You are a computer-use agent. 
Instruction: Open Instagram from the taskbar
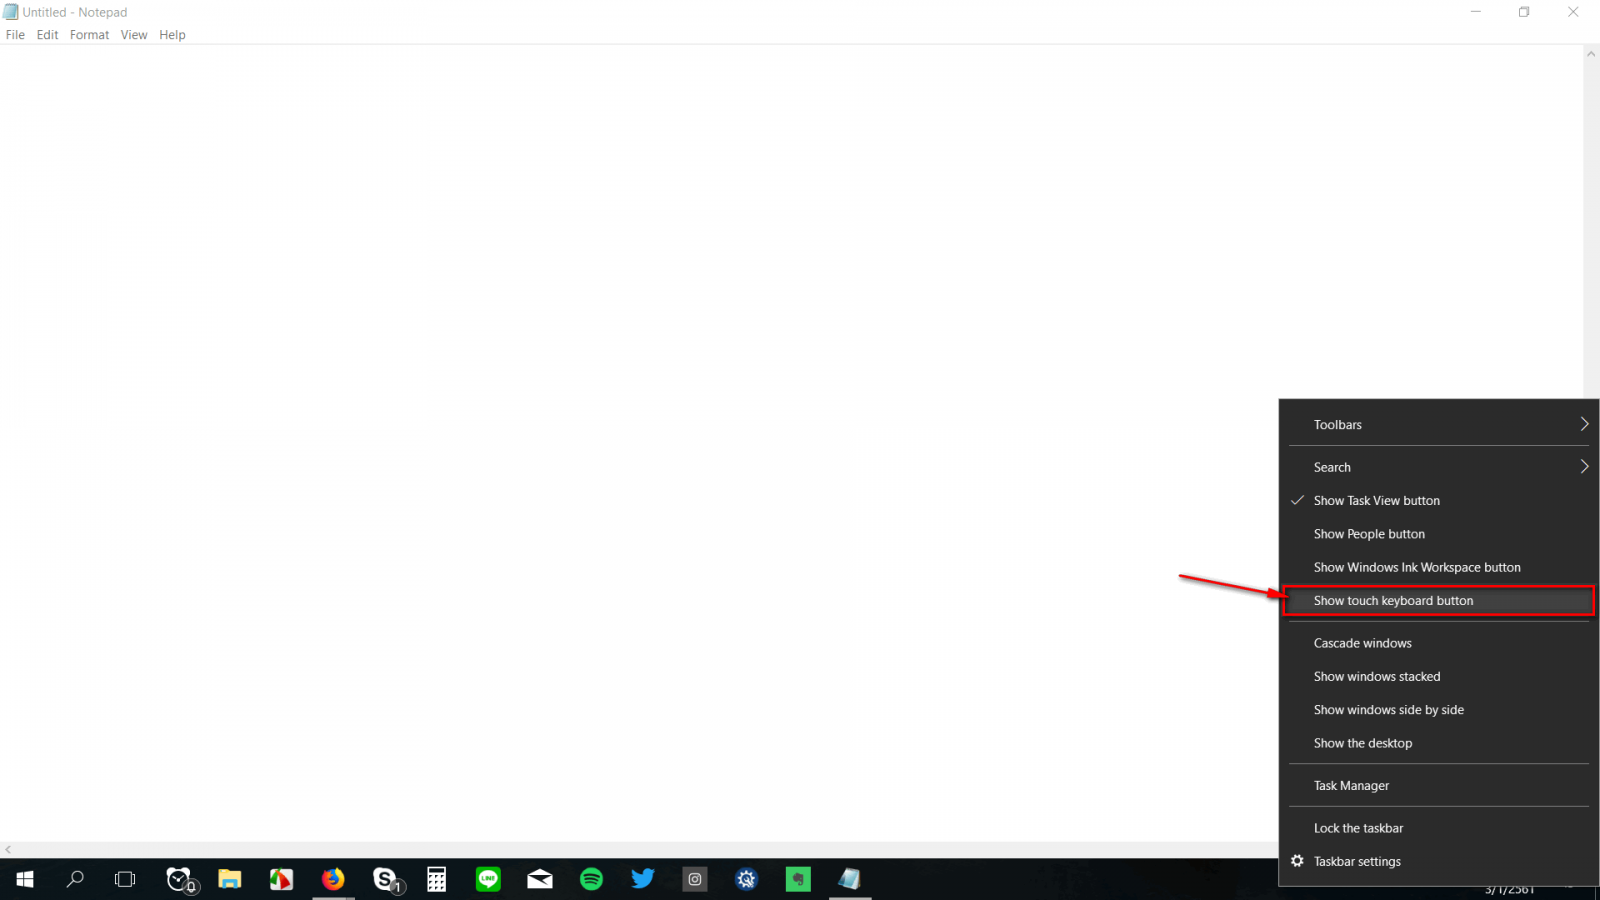695,879
